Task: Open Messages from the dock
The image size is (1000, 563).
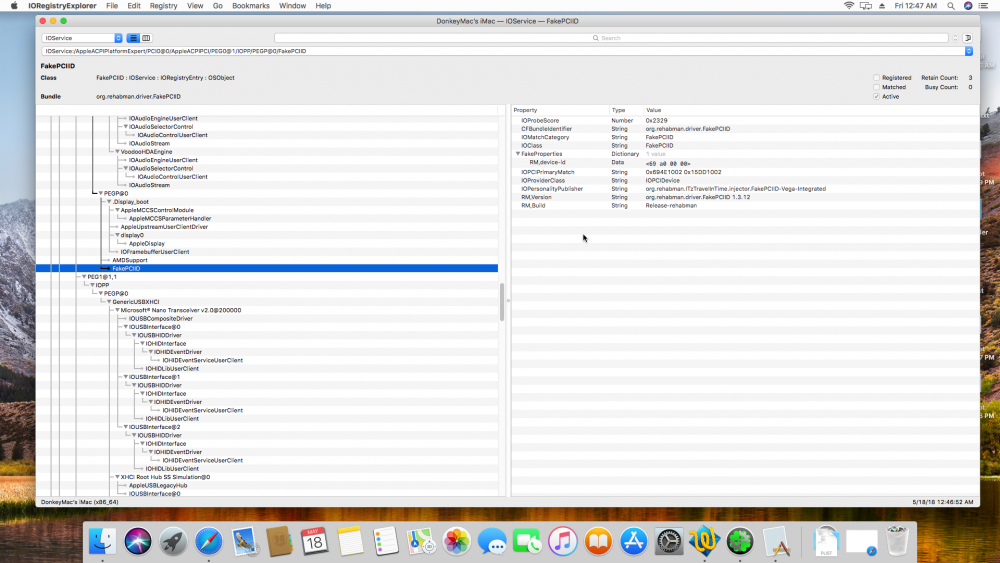Action: click(x=492, y=541)
